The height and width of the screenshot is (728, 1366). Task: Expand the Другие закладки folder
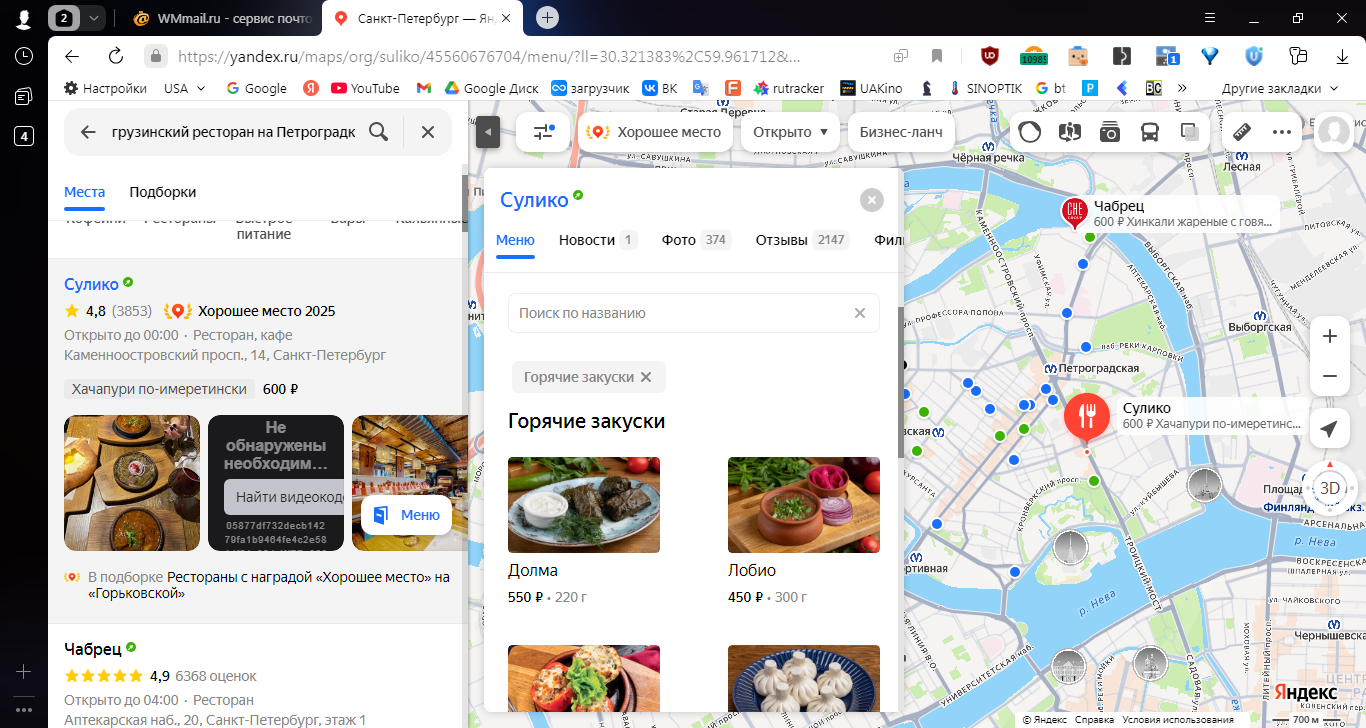[x=1279, y=88]
